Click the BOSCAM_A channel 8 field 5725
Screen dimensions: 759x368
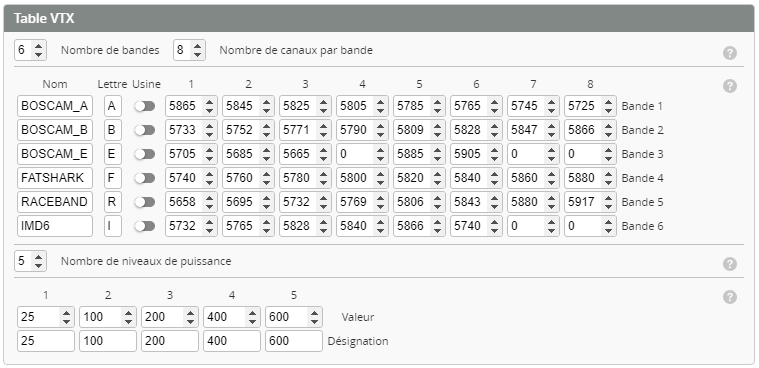(x=590, y=106)
